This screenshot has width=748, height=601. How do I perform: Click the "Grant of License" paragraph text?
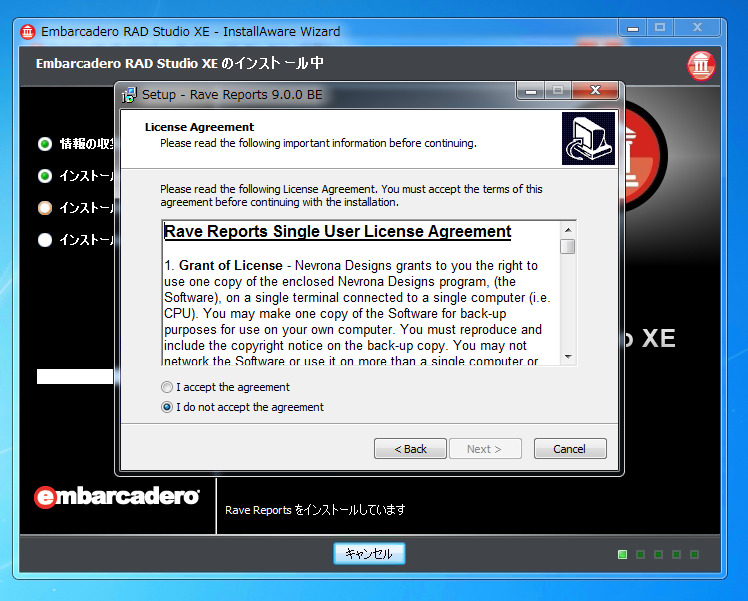tap(357, 313)
